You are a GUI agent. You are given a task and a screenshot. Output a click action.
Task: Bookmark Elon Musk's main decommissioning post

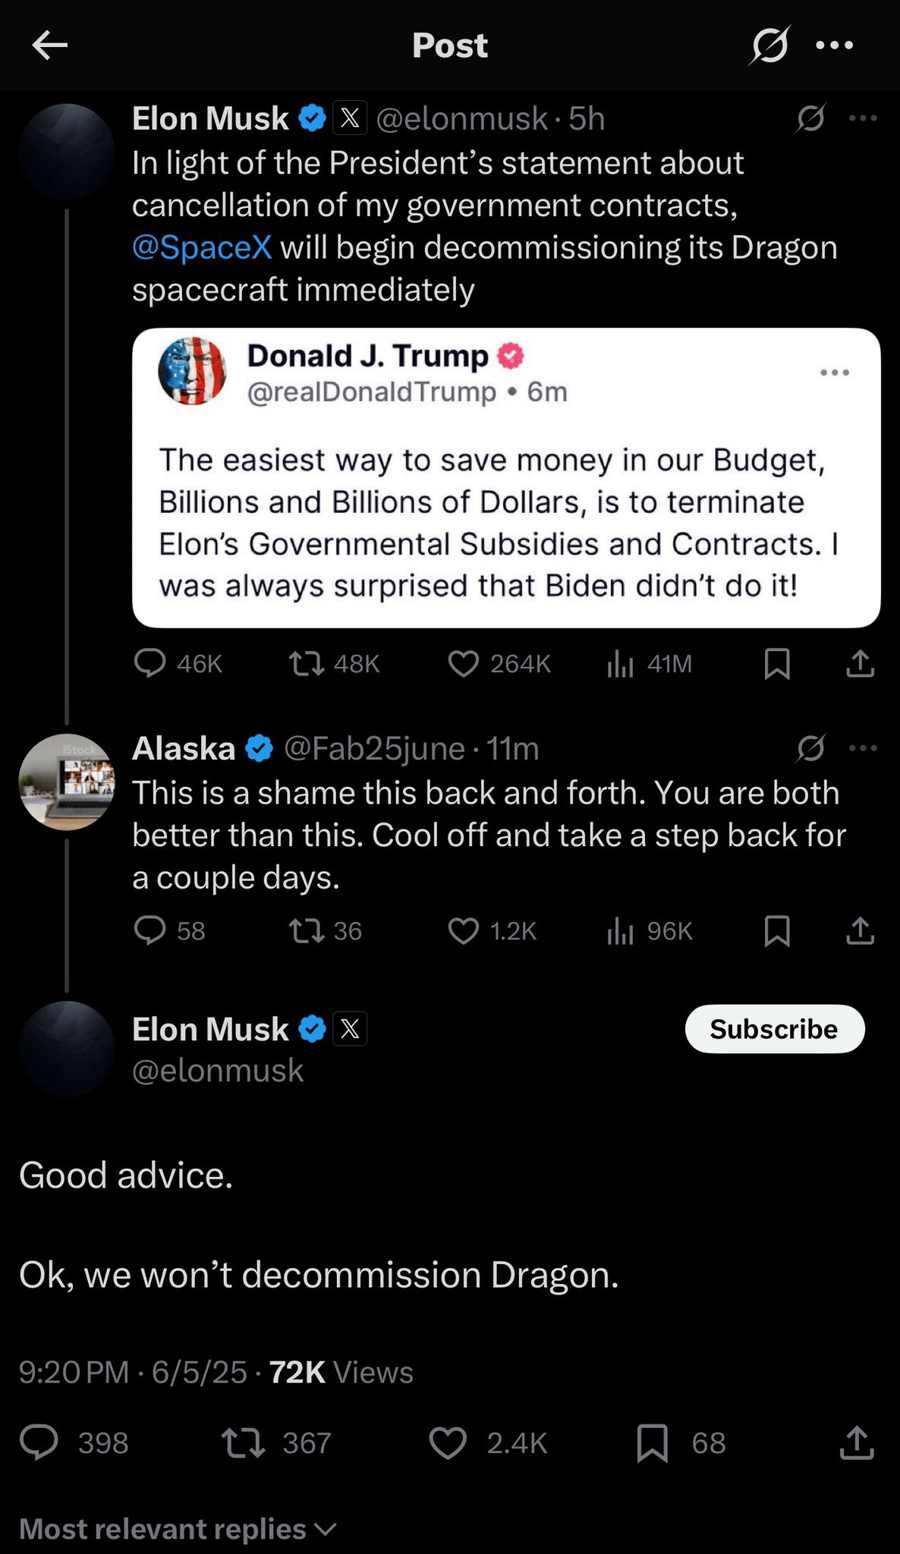(777, 663)
